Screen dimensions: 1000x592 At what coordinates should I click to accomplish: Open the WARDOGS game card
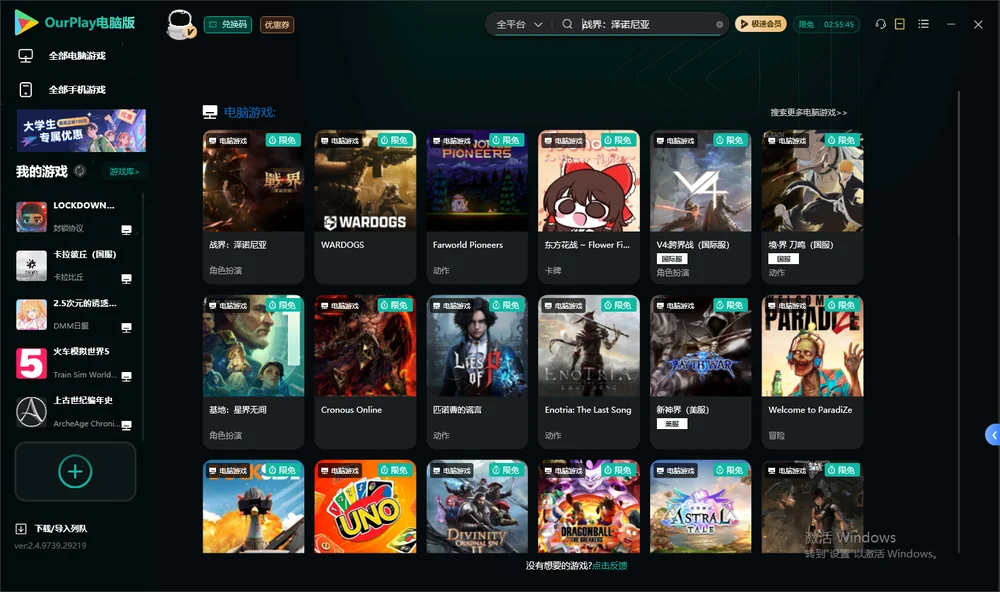coord(365,207)
